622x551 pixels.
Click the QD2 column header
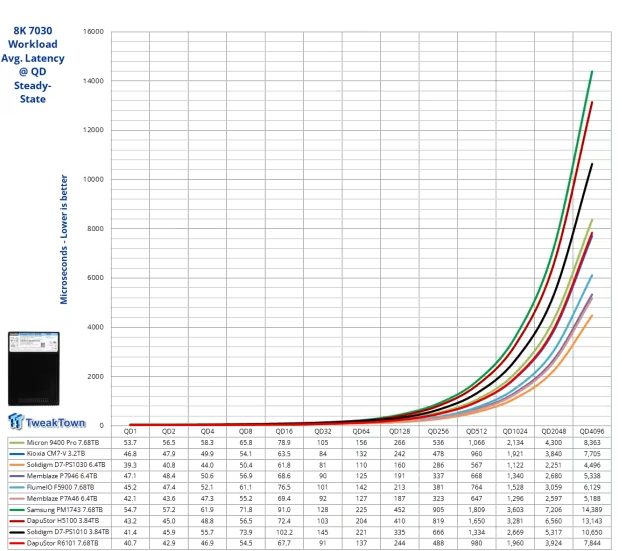click(169, 432)
